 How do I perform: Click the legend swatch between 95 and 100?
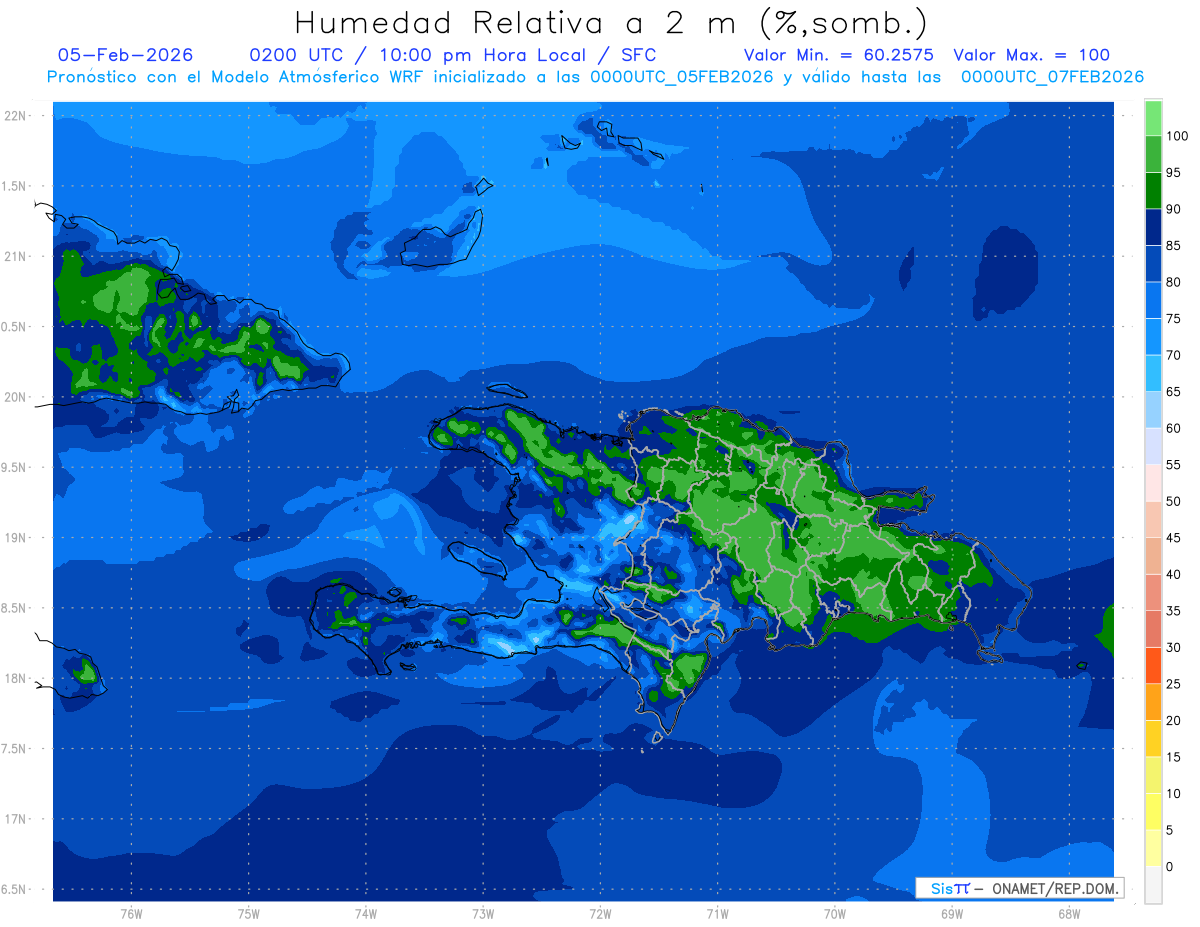[1153, 154]
